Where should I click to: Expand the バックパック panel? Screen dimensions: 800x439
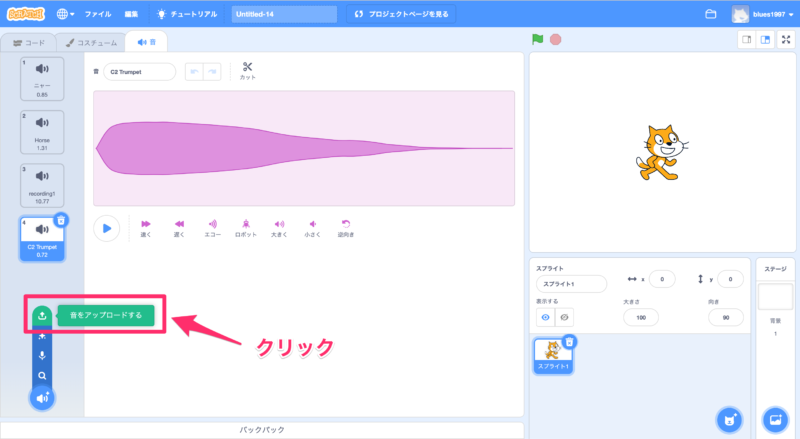click(x=265, y=430)
